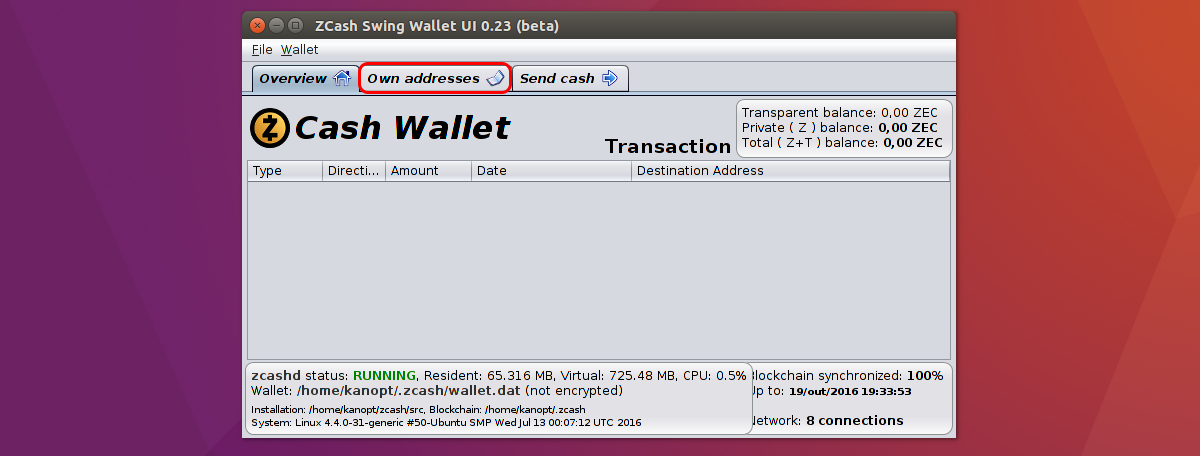Open the Wallet menu
The width and height of the screenshot is (1200, 456).
click(x=299, y=49)
